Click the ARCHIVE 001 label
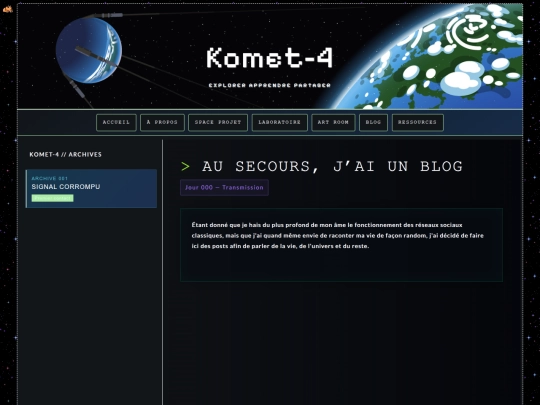The height and width of the screenshot is (405, 540). point(50,178)
